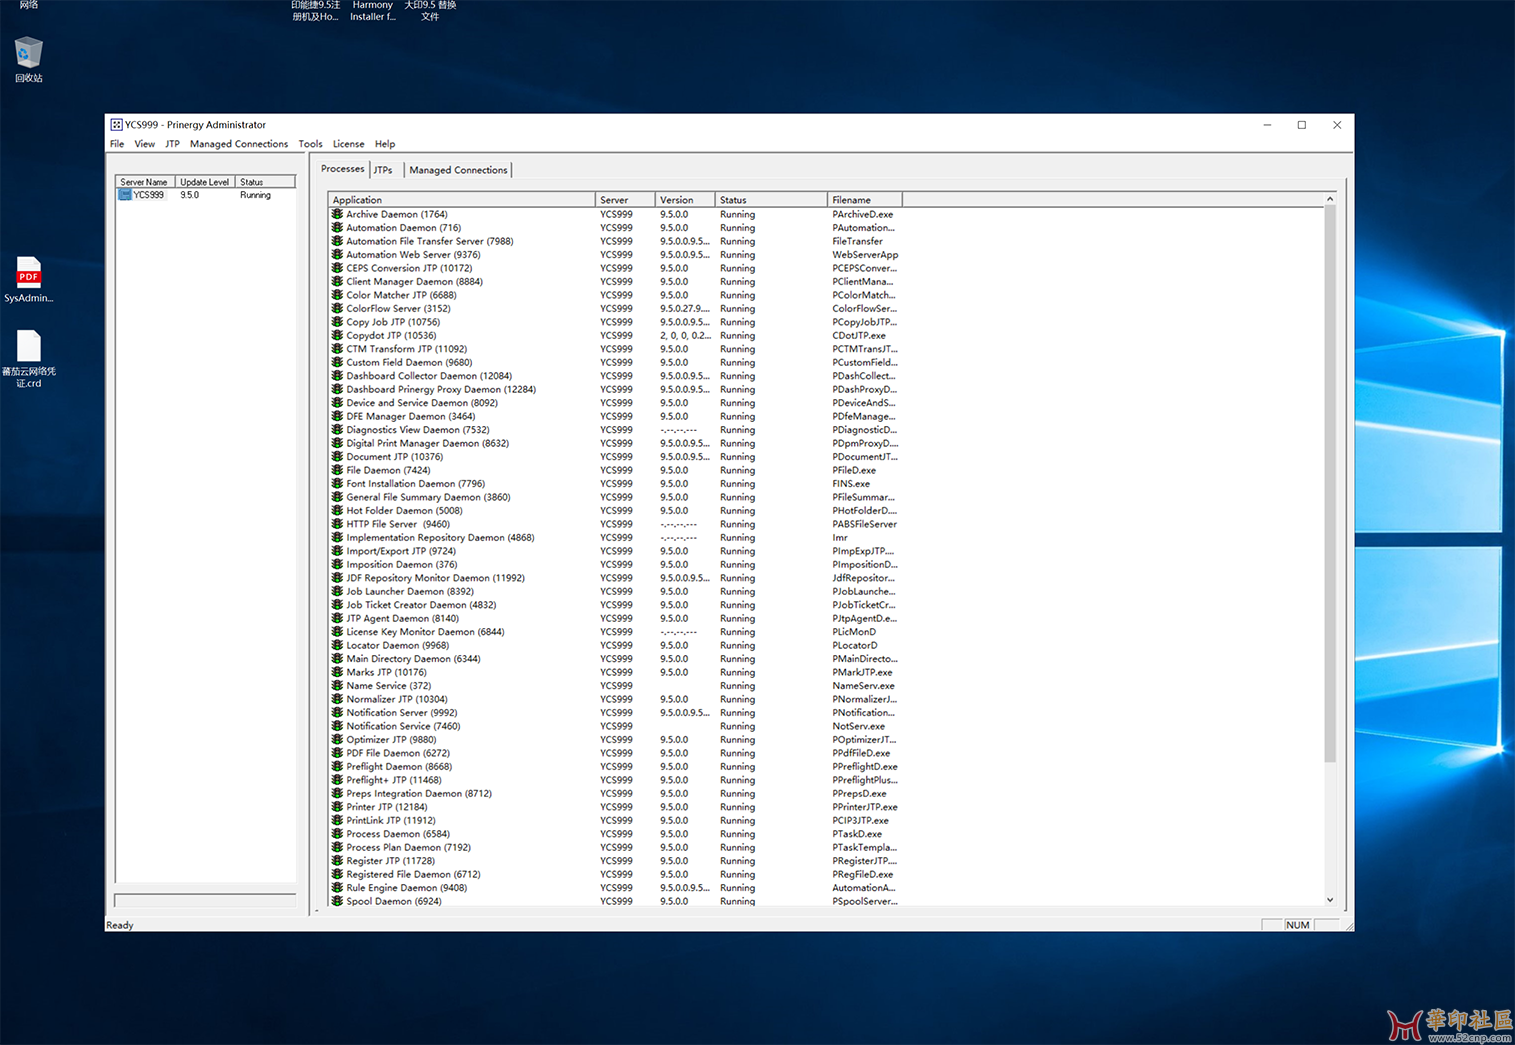Click the Update Level column header
The width and height of the screenshot is (1515, 1045).
pos(205,182)
